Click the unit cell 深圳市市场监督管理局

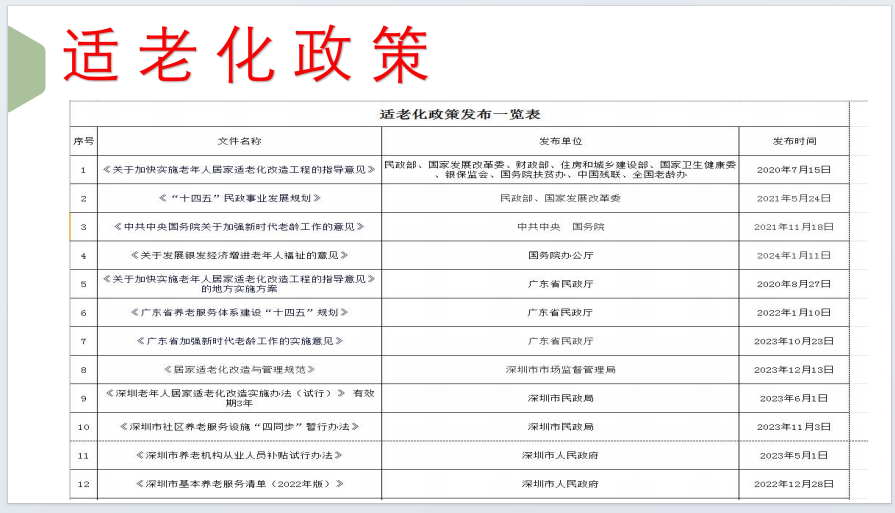click(x=560, y=369)
